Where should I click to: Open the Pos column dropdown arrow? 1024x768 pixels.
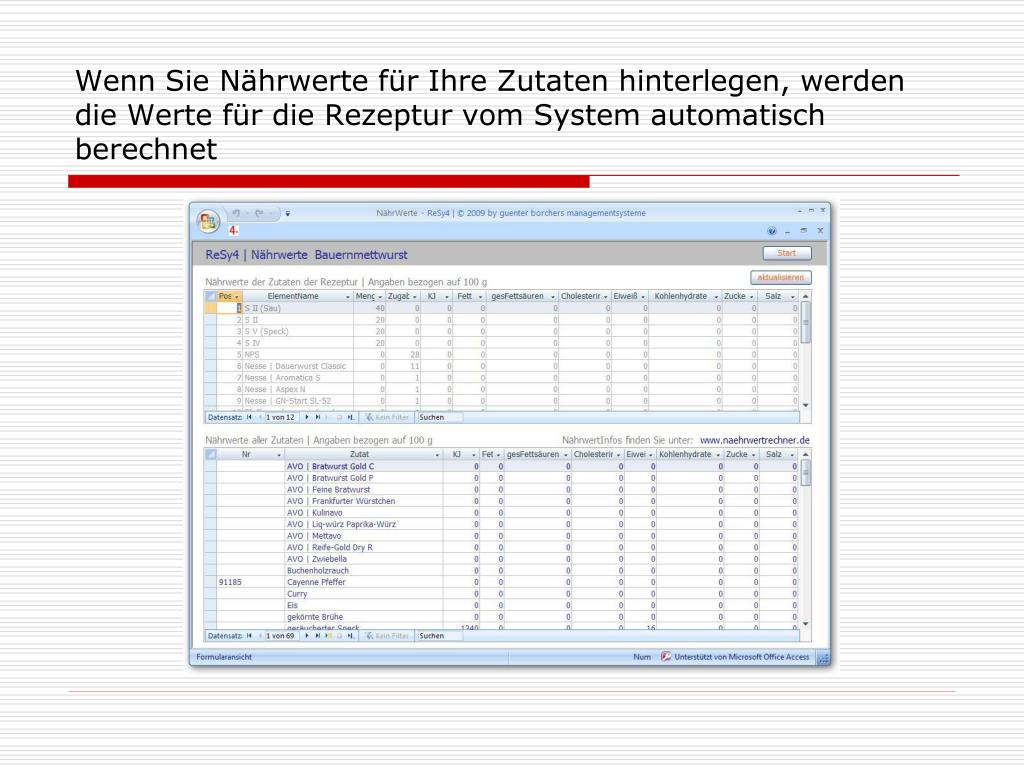point(236,297)
